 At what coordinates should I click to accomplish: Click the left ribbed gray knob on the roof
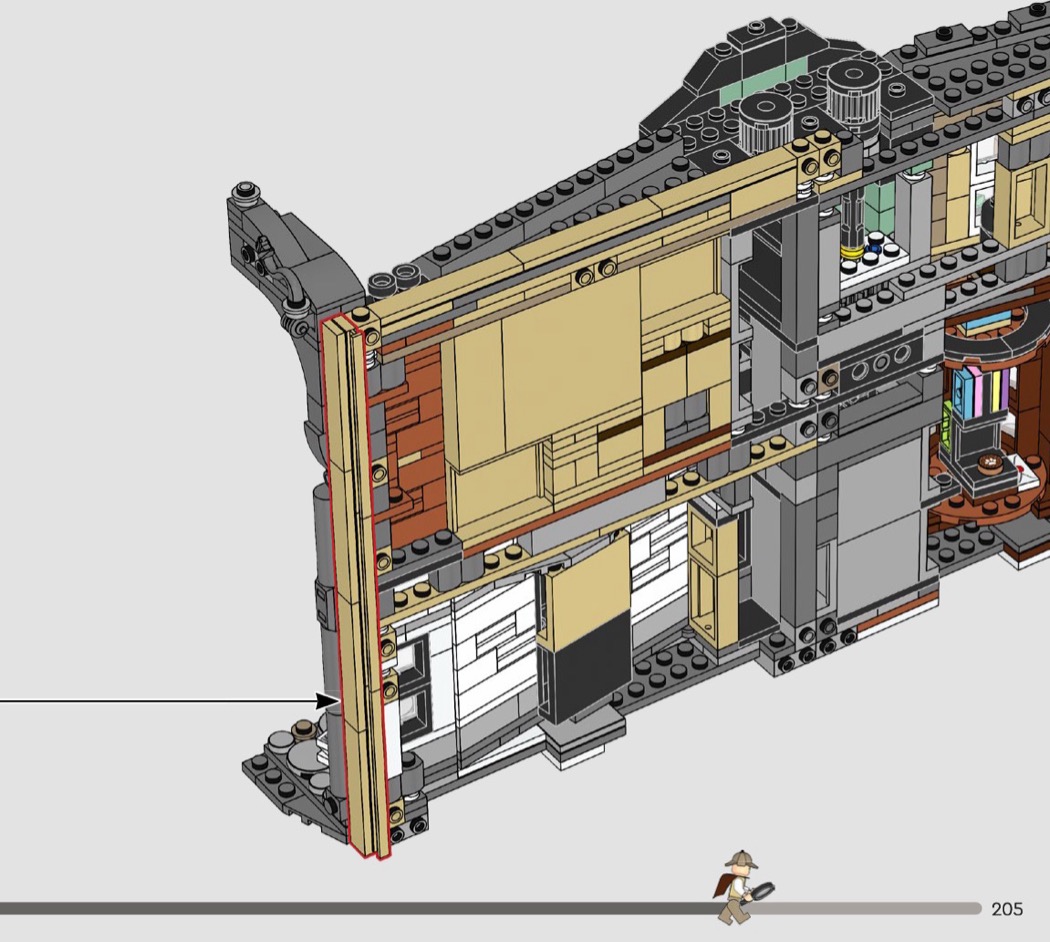point(765,121)
